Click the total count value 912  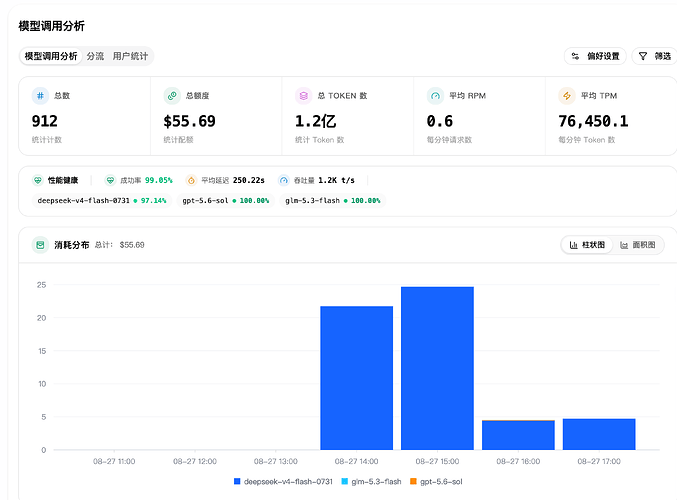coord(44,121)
